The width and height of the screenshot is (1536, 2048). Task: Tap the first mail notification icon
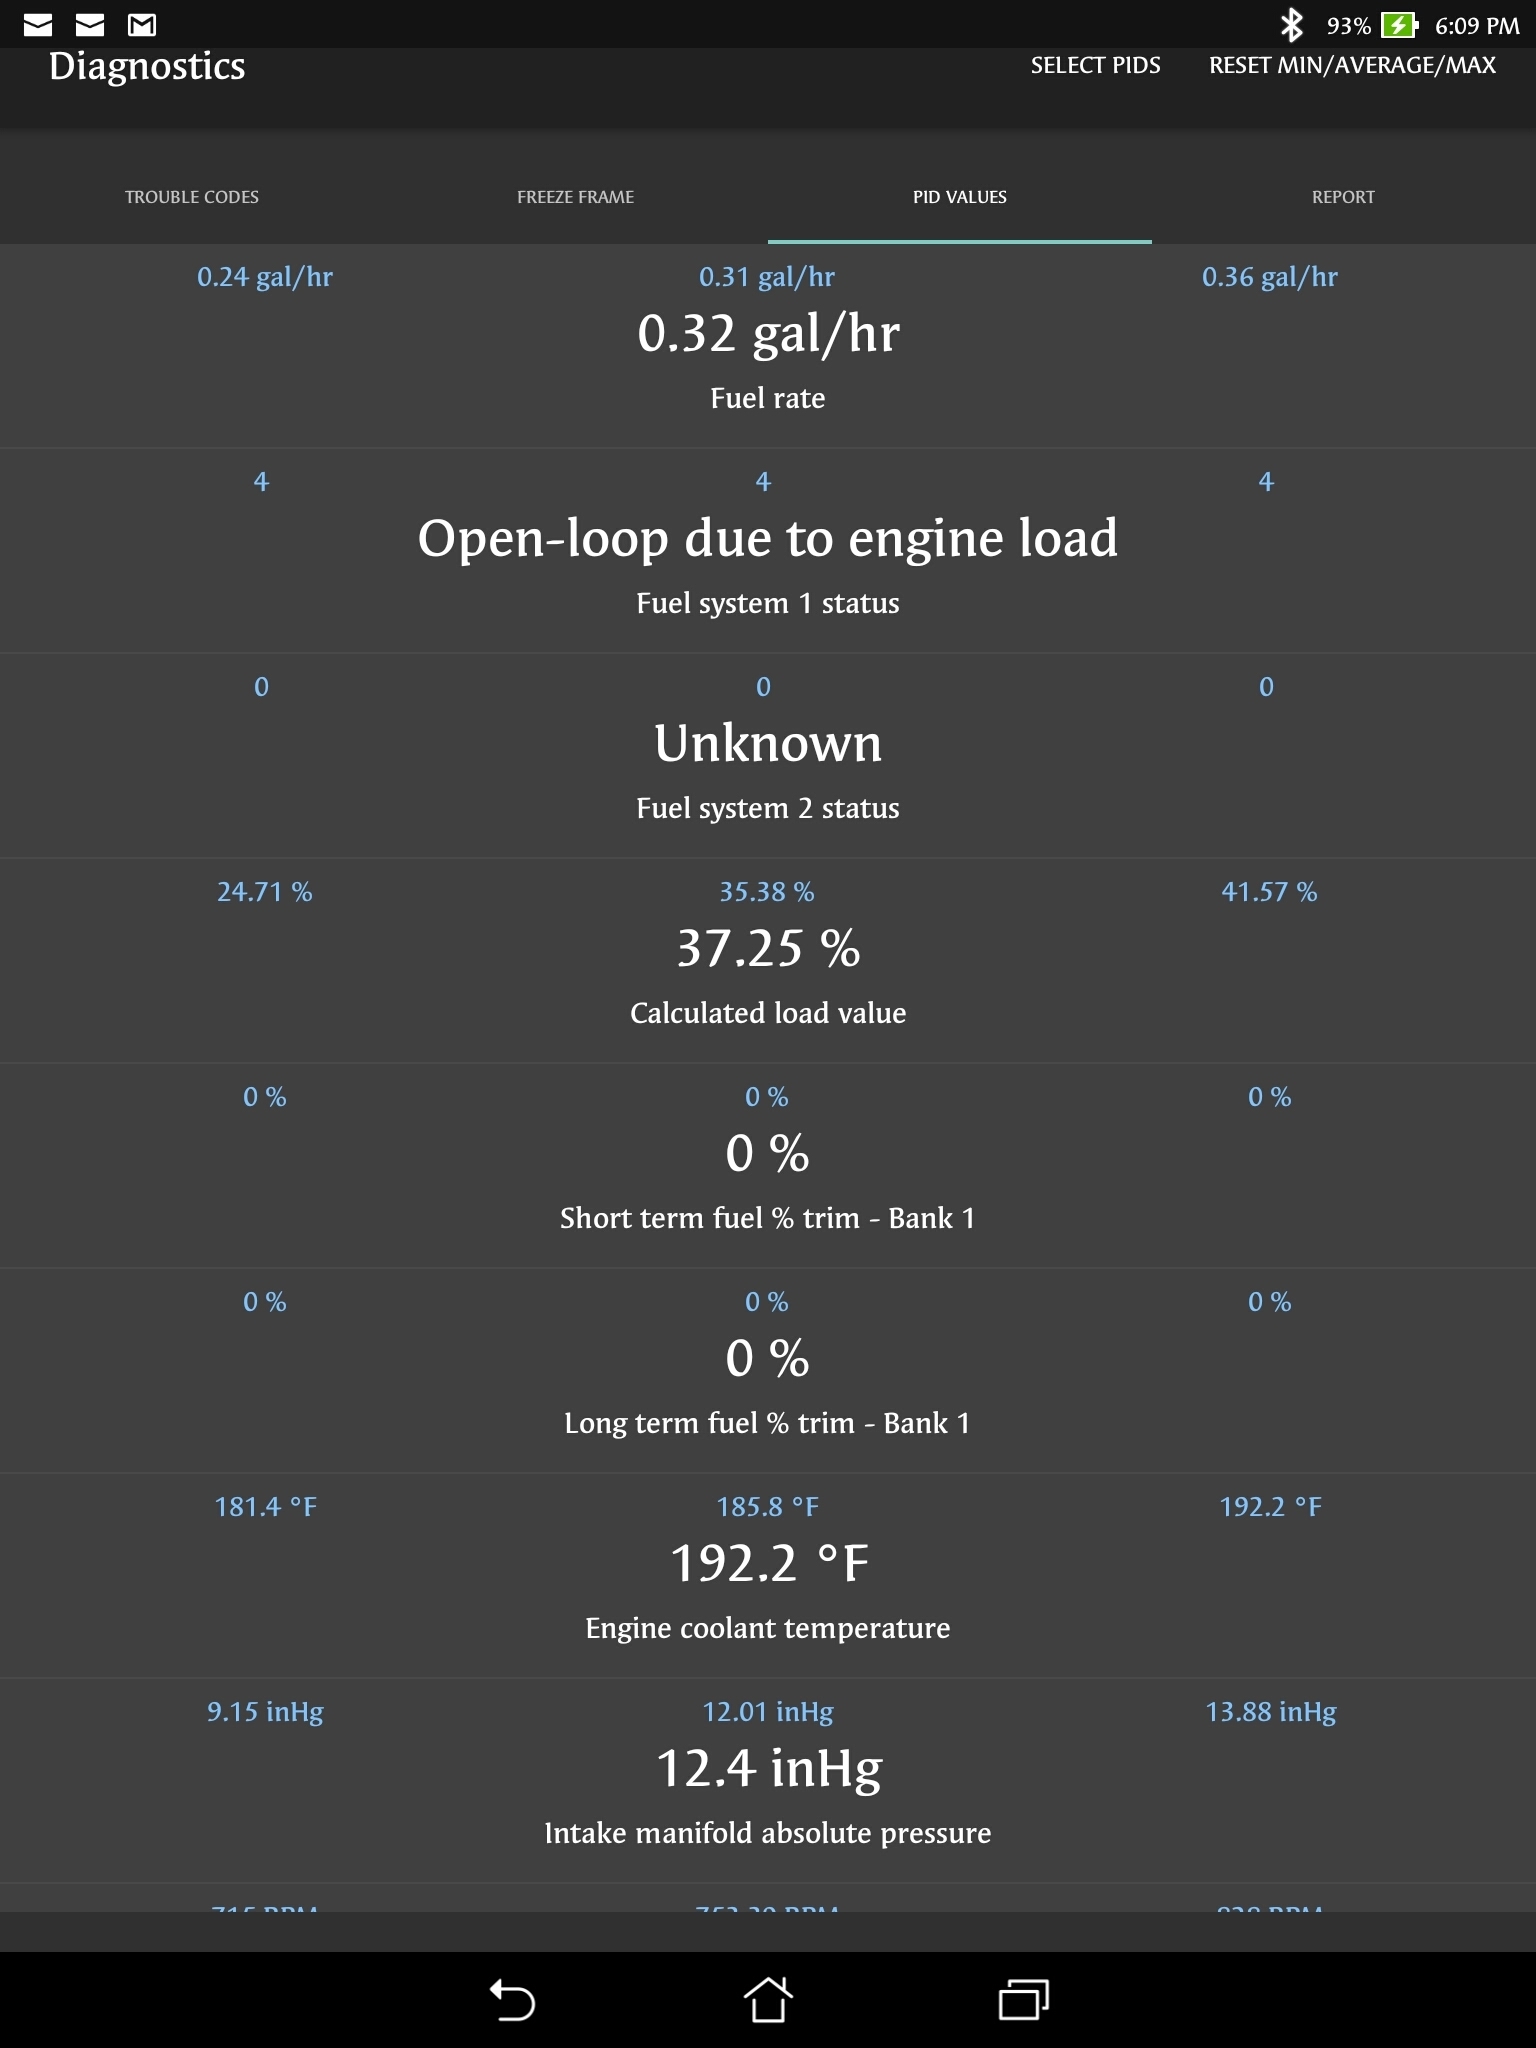click(x=38, y=24)
